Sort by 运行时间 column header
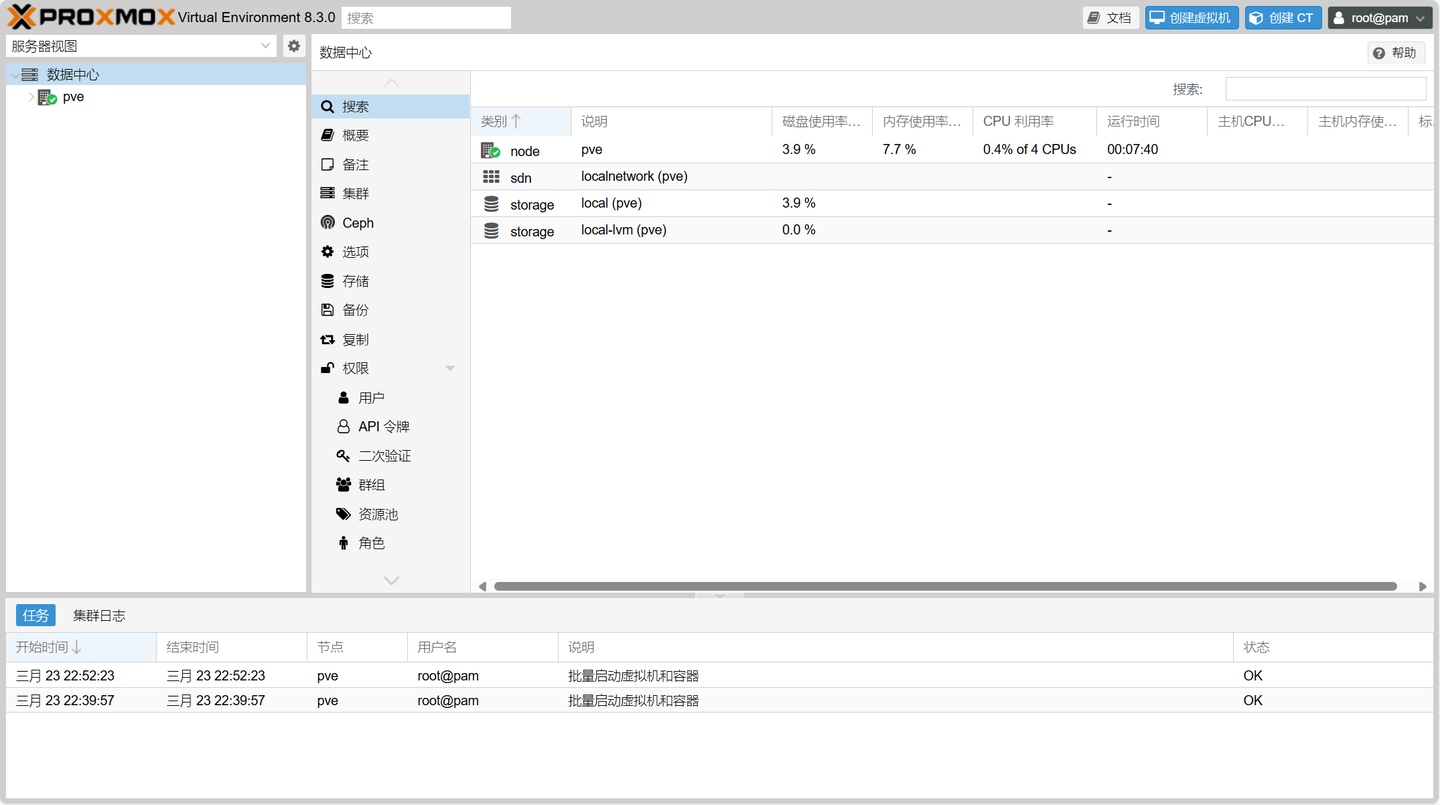The width and height of the screenshot is (1440, 805). (1152, 121)
